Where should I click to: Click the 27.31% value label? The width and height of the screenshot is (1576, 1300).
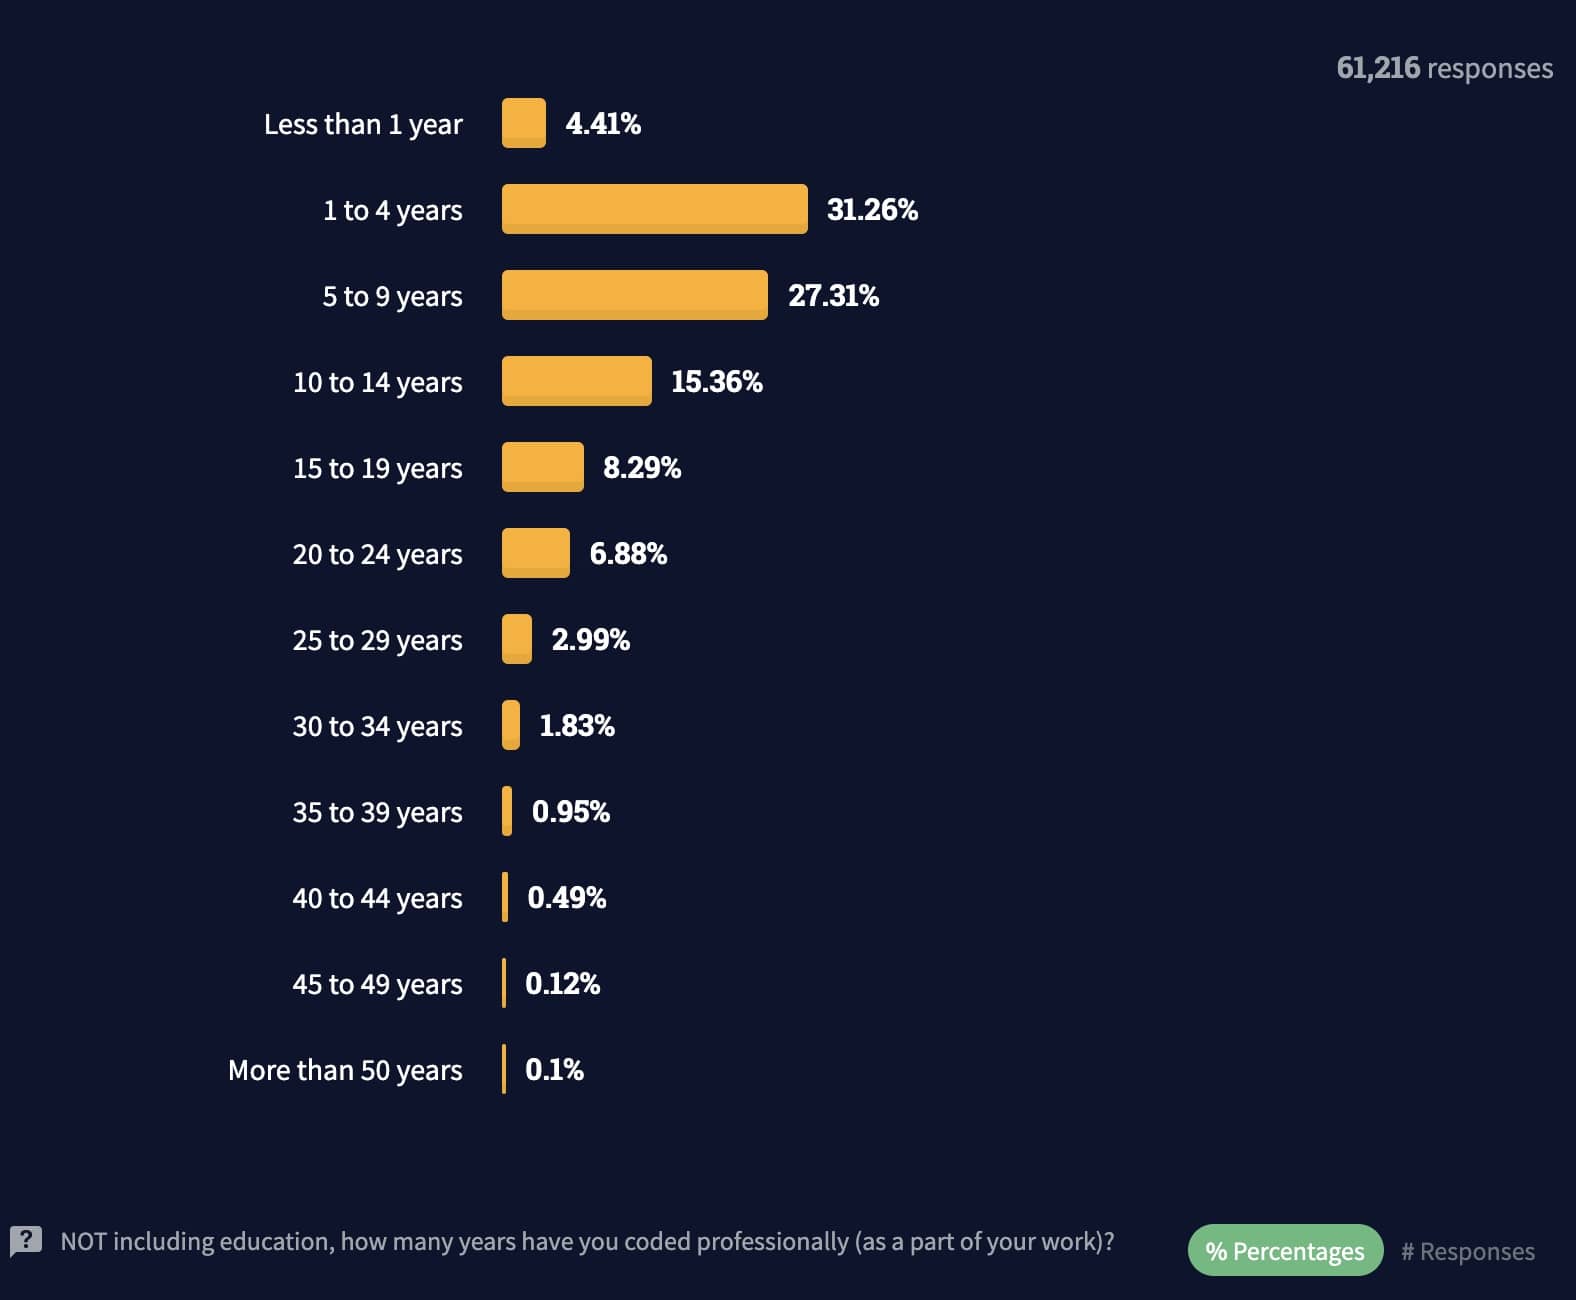pyautogui.click(x=833, y=295)
